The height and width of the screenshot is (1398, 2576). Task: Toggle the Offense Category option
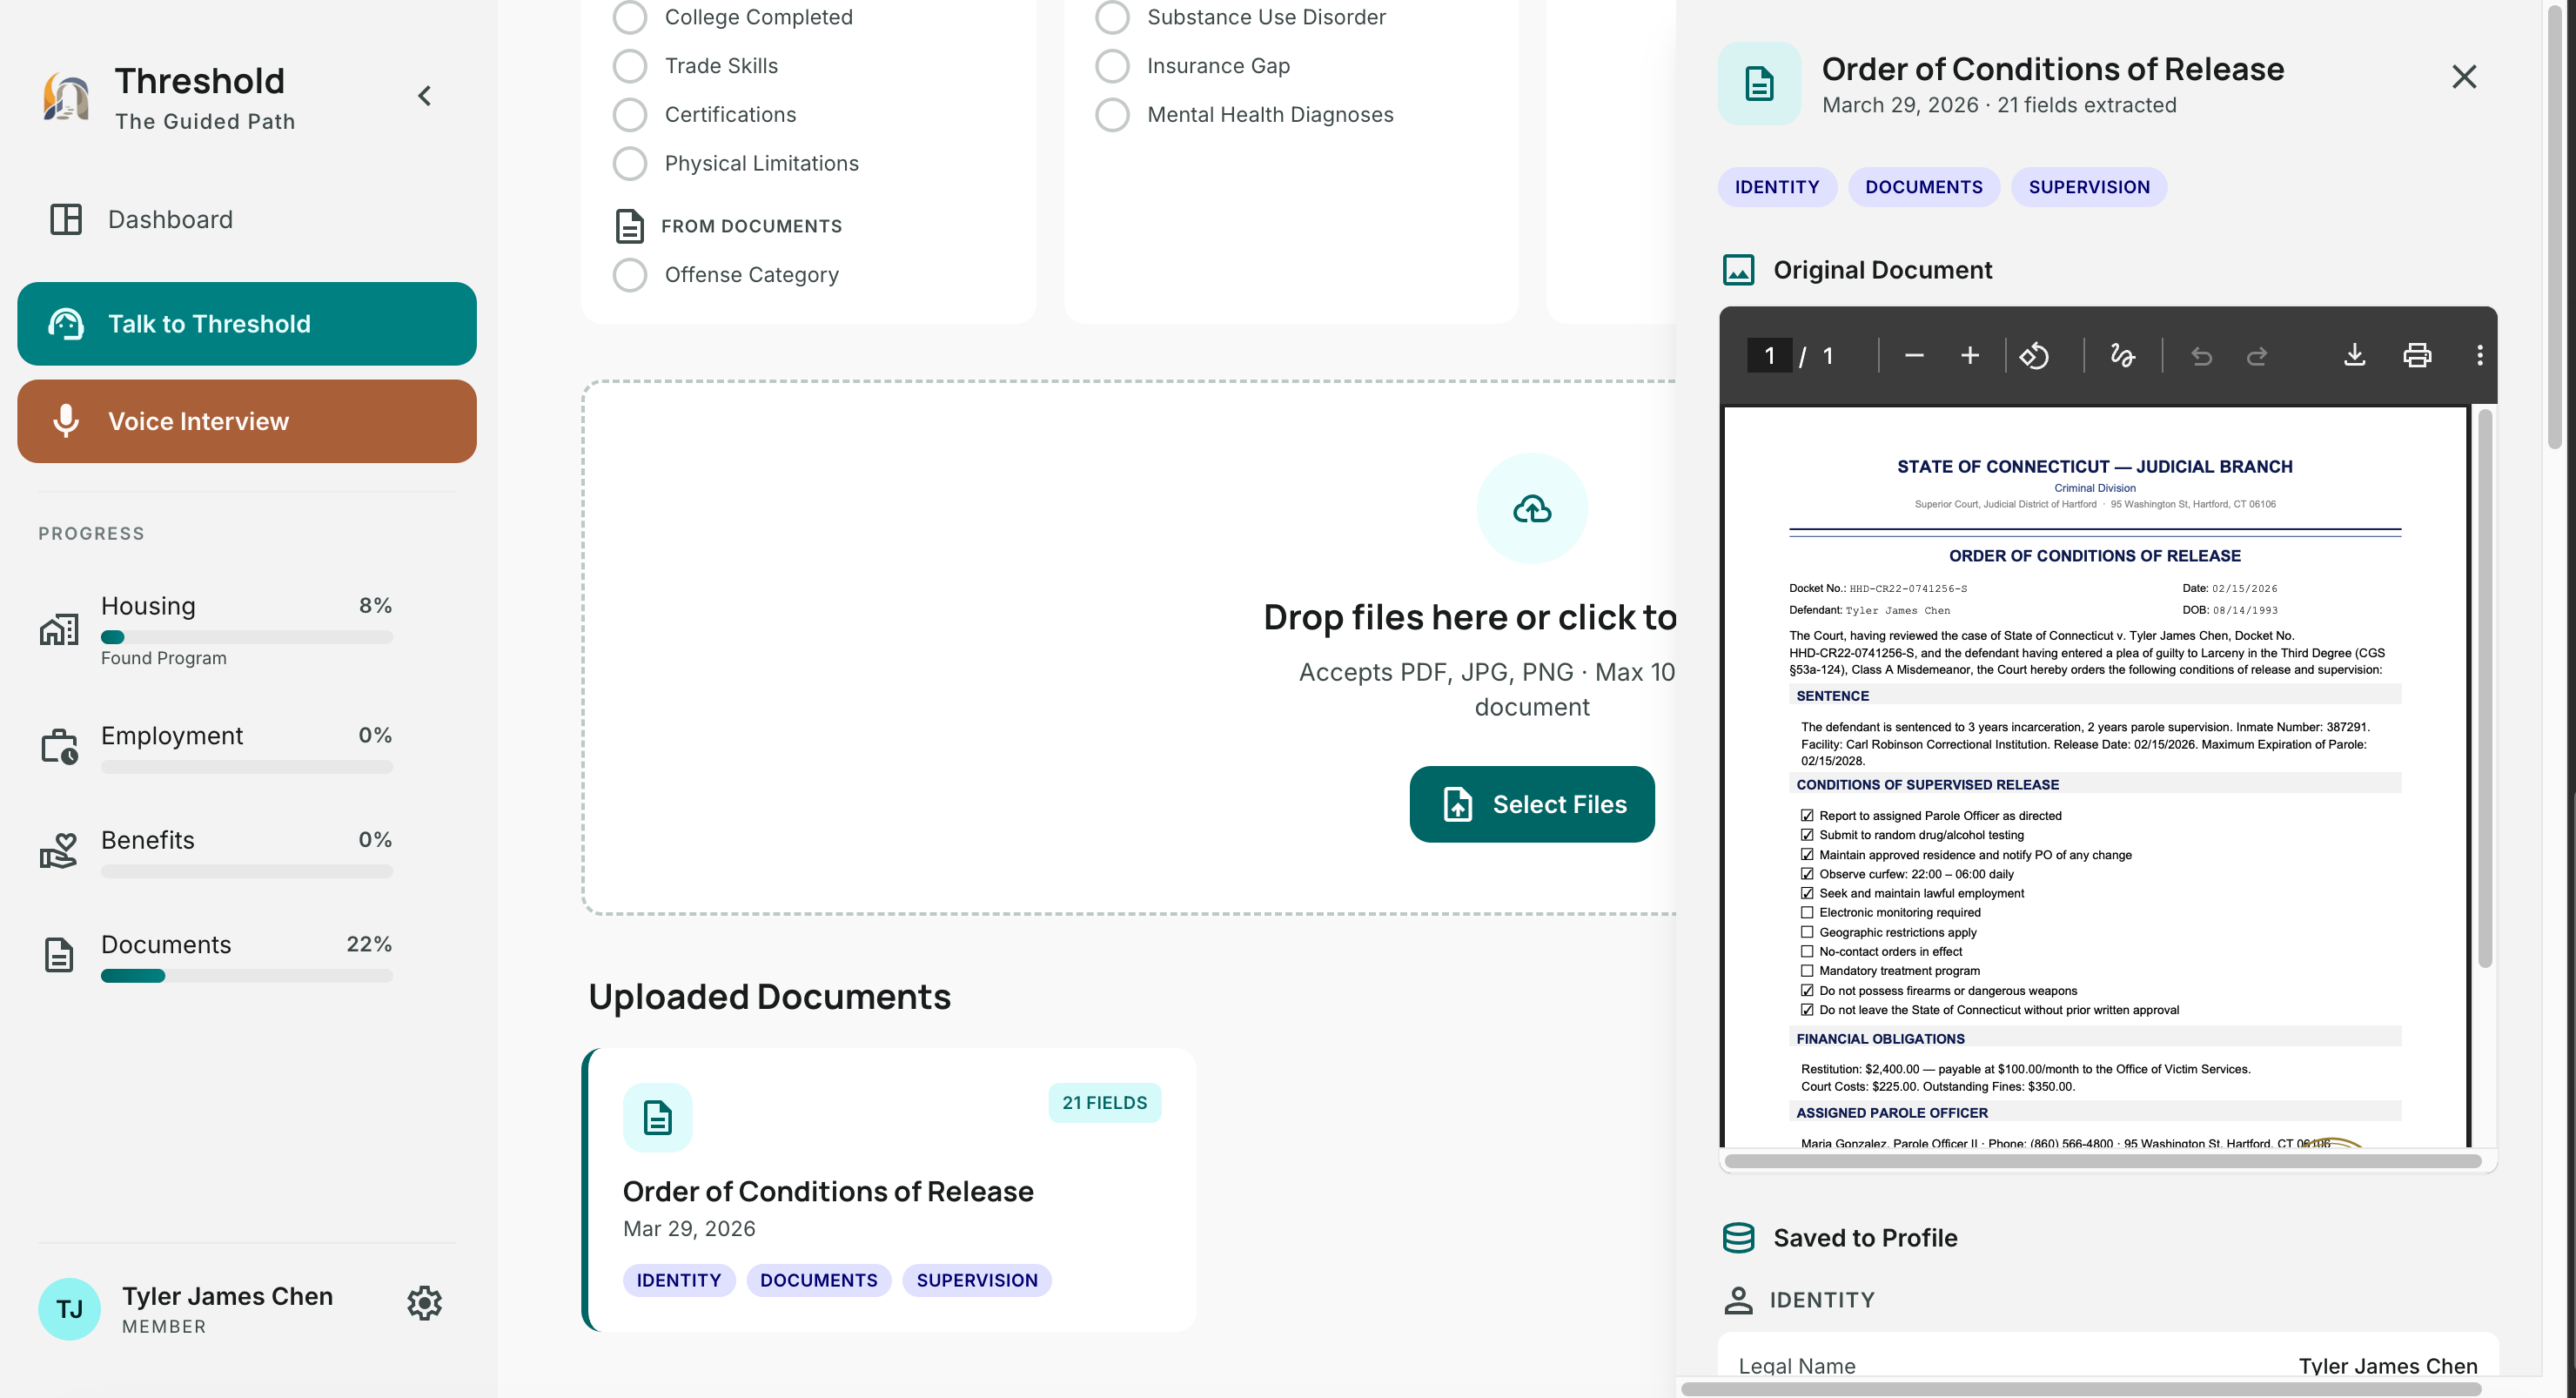pos(630,275)
